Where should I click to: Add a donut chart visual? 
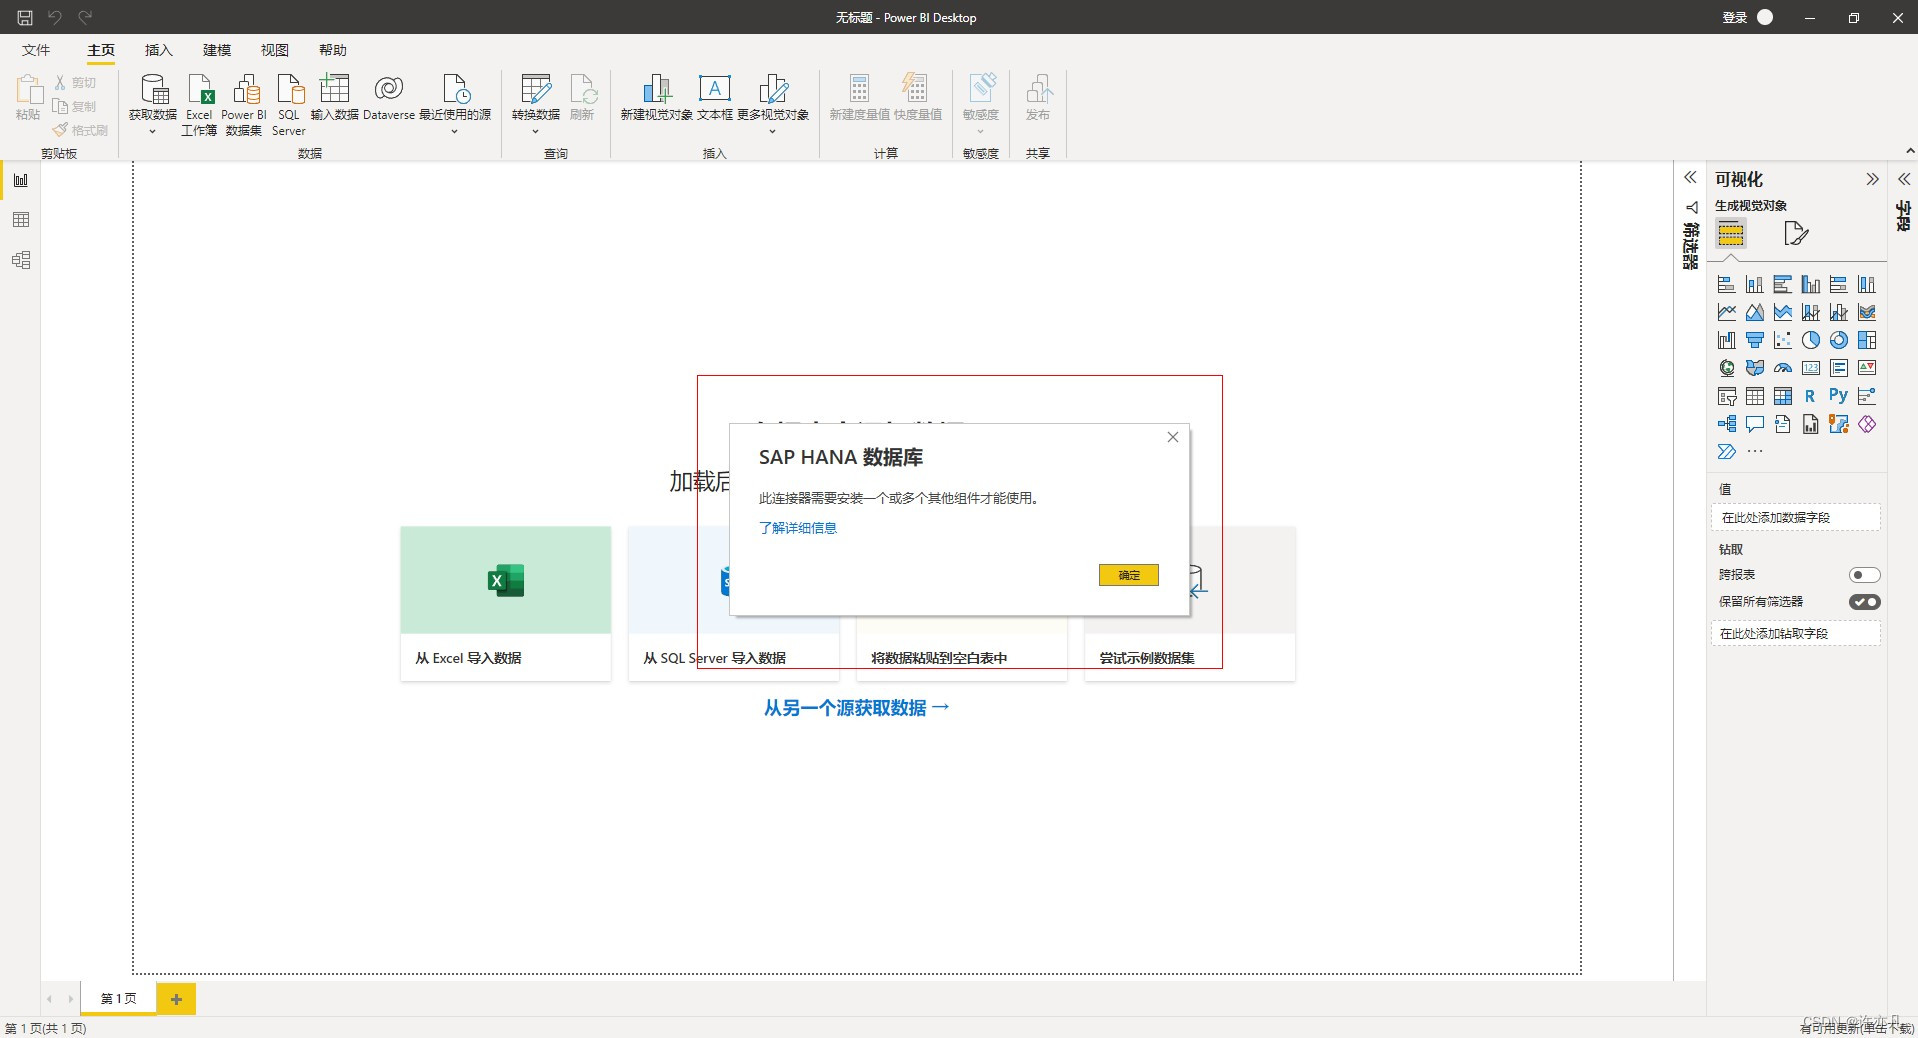[x=1838, y=341]
